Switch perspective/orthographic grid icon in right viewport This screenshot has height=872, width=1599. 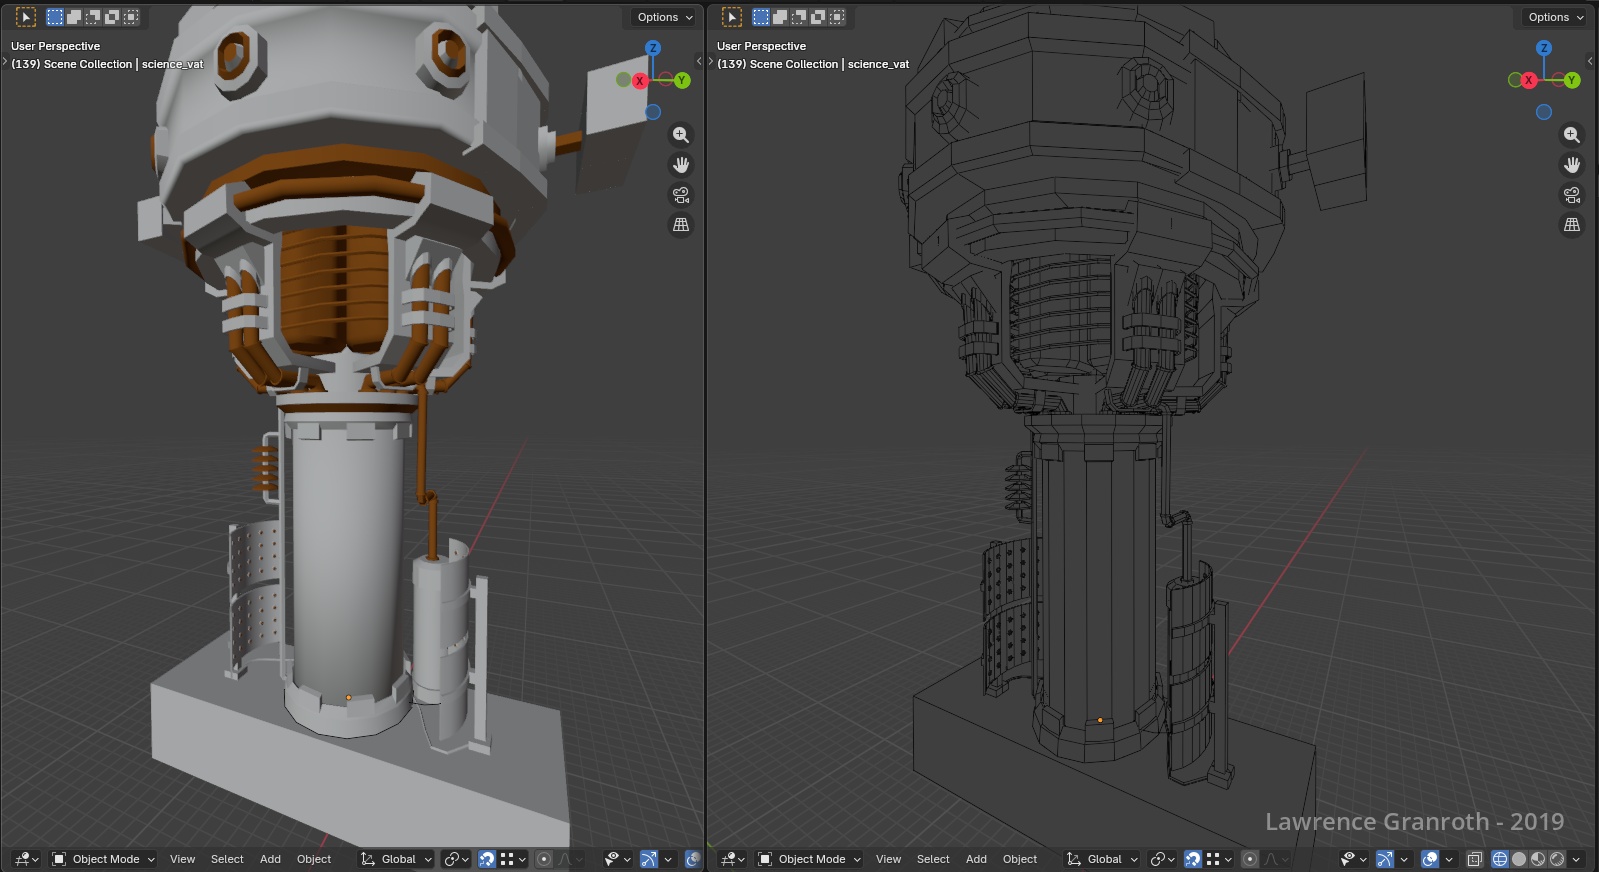(x=1572, y=225)
